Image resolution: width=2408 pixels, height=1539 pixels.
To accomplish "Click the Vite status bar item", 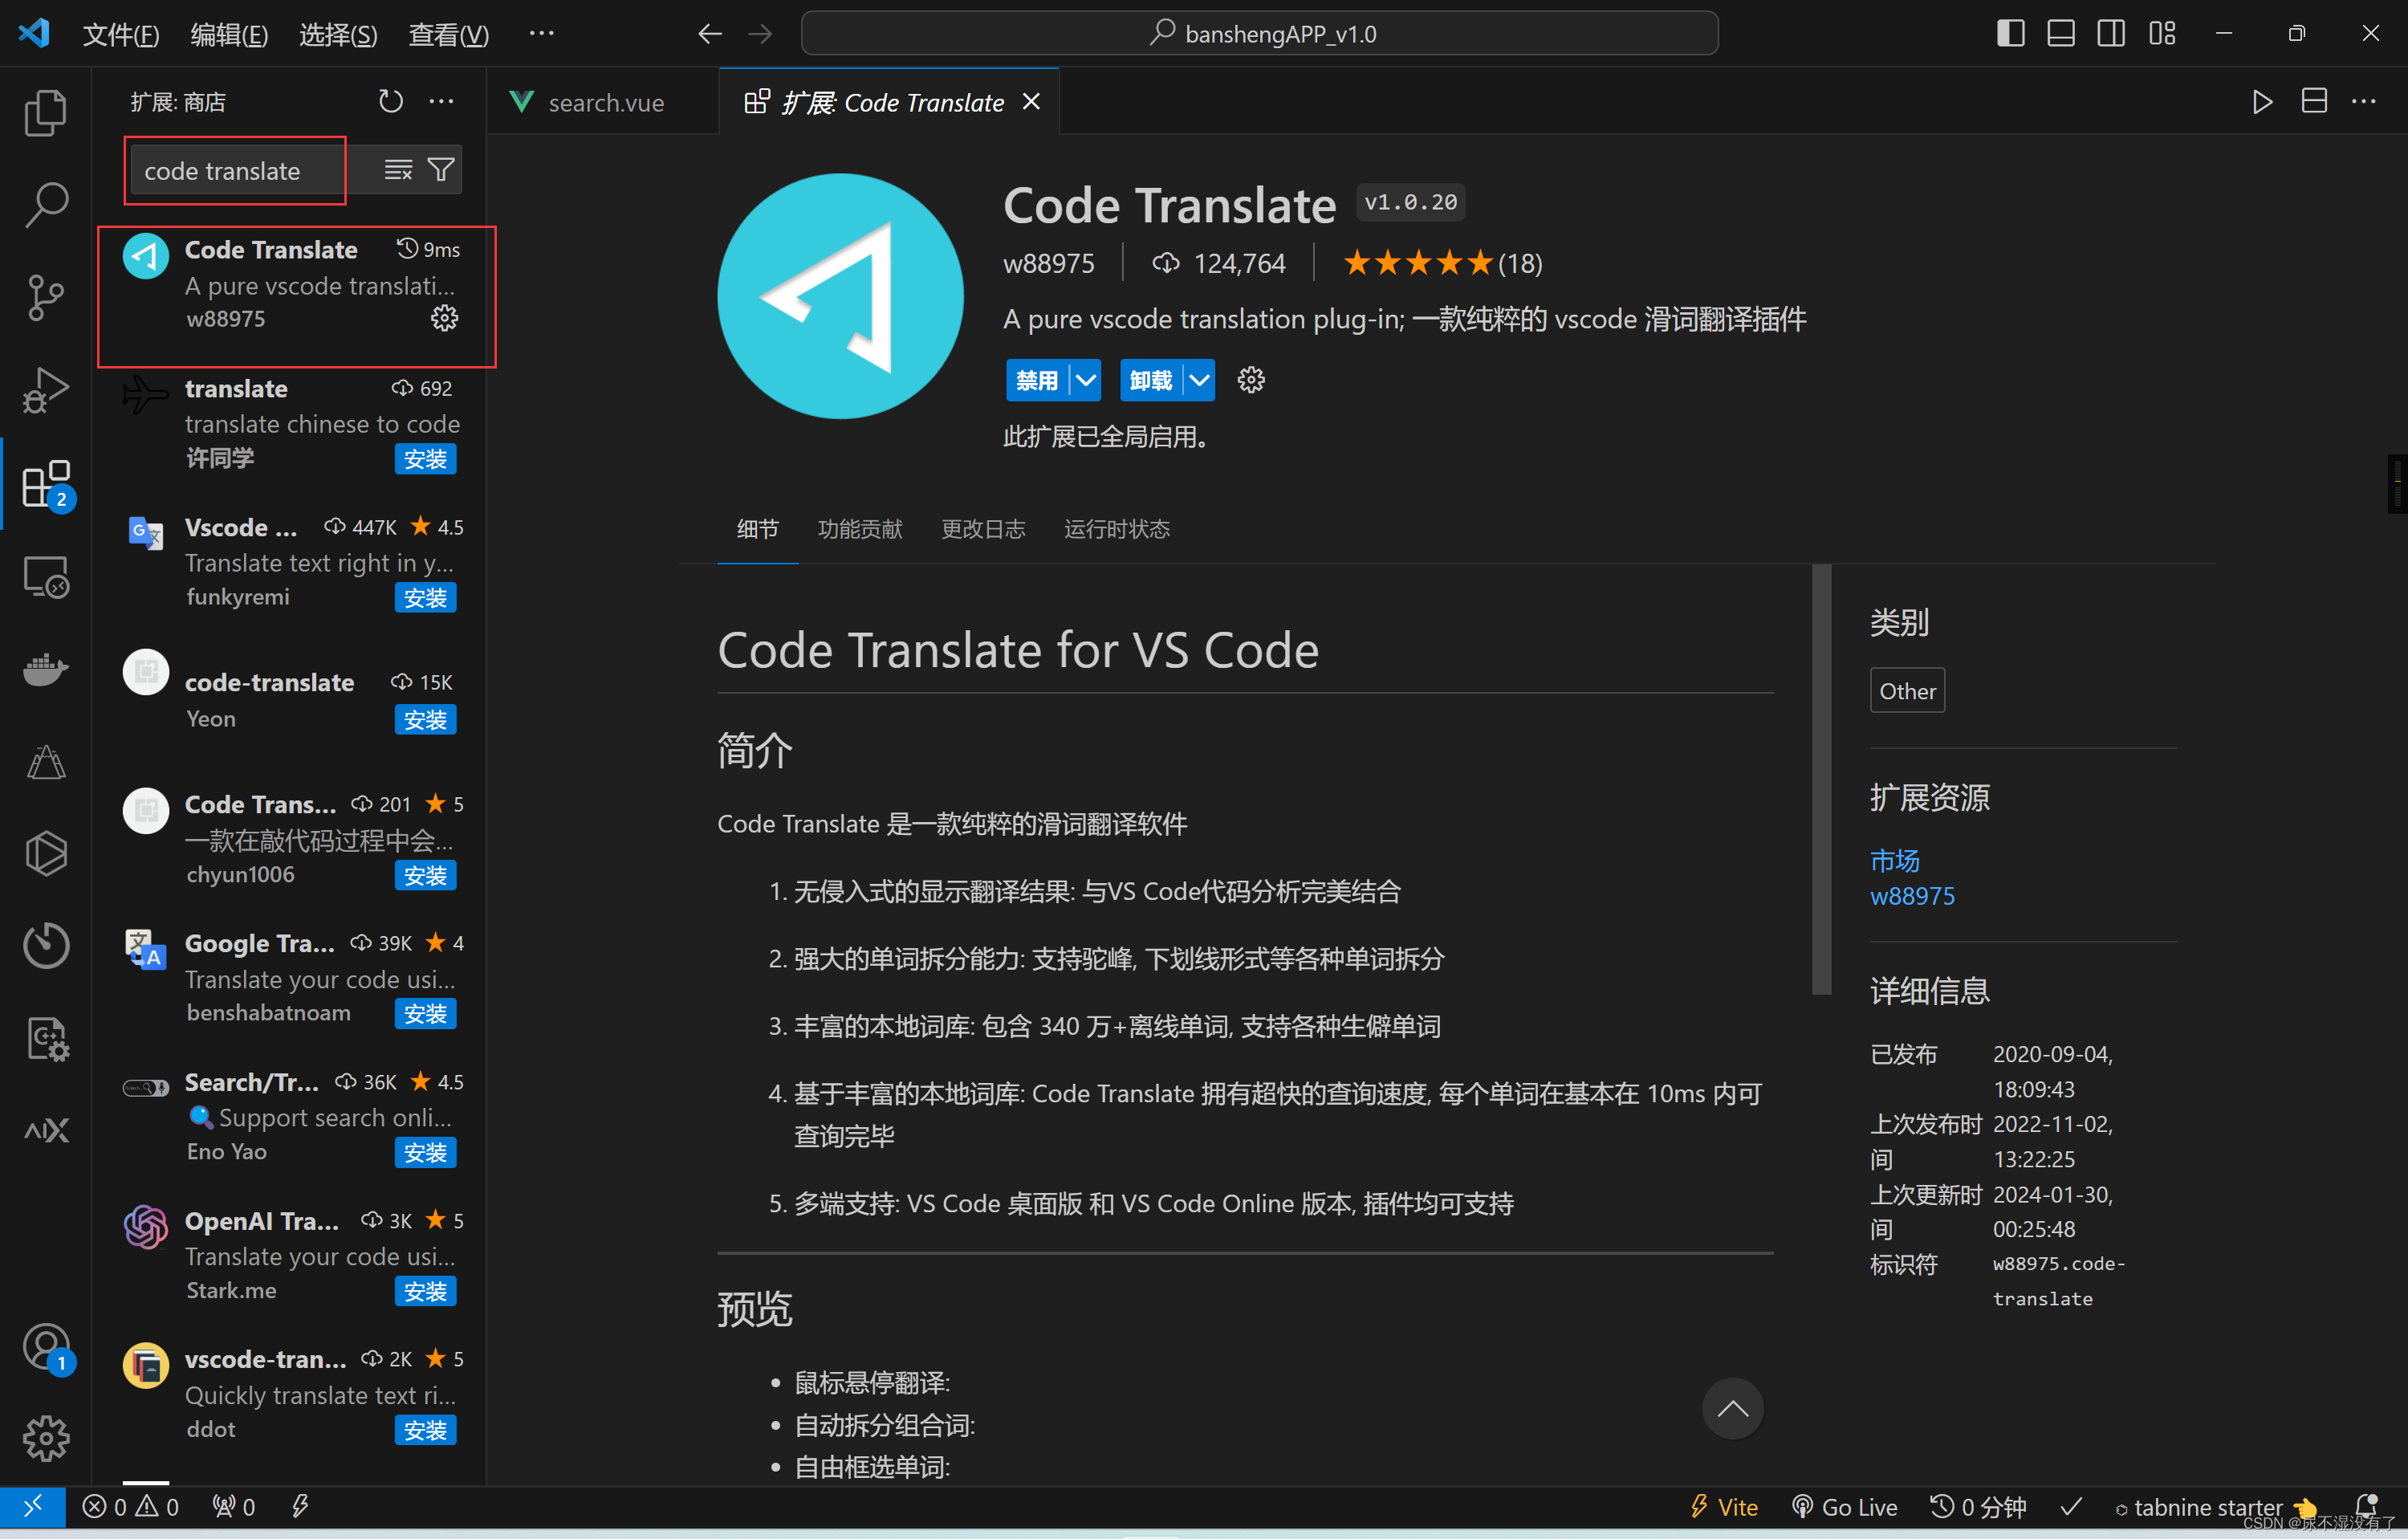I will 1724,1506.
